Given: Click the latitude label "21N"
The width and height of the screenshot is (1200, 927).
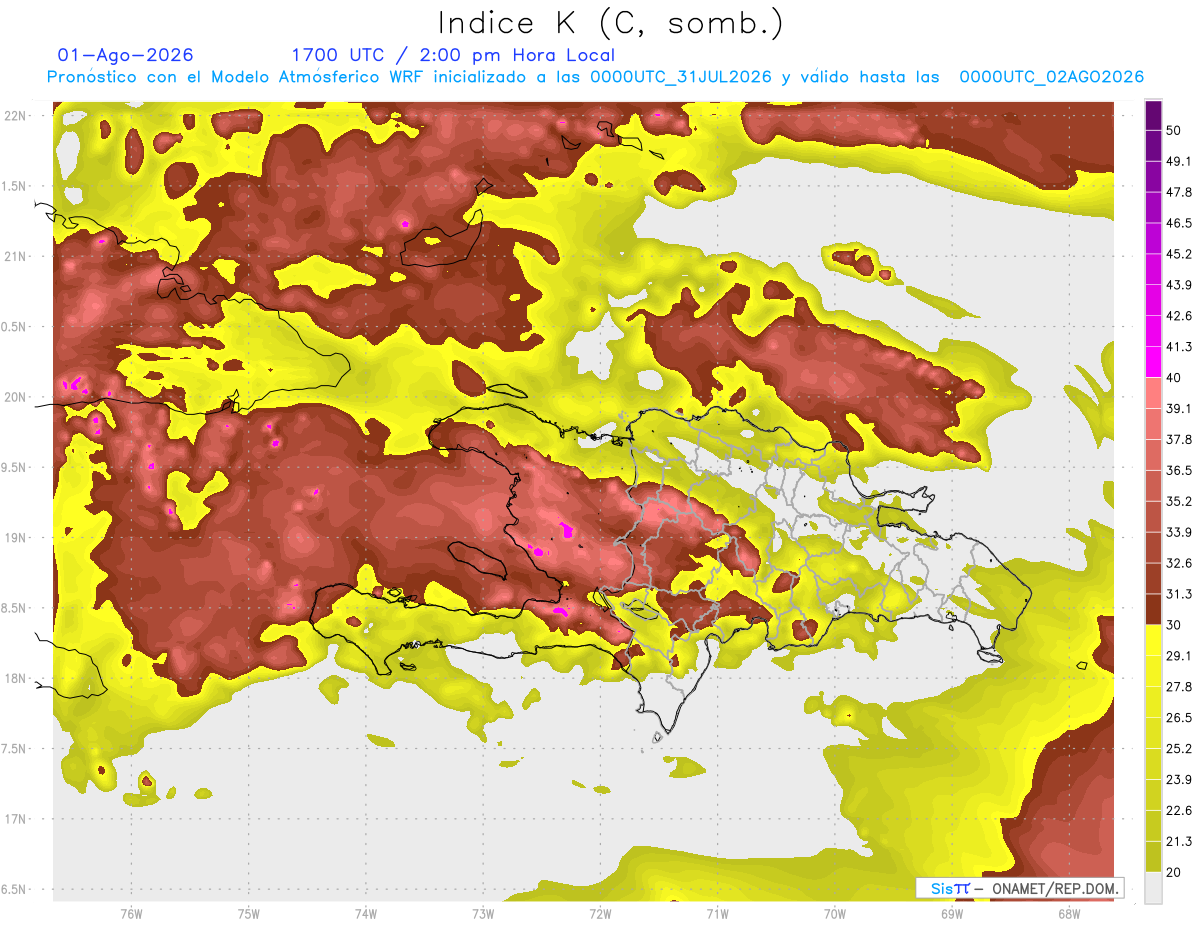Looking at the screenshot, I should coord(15,256).
